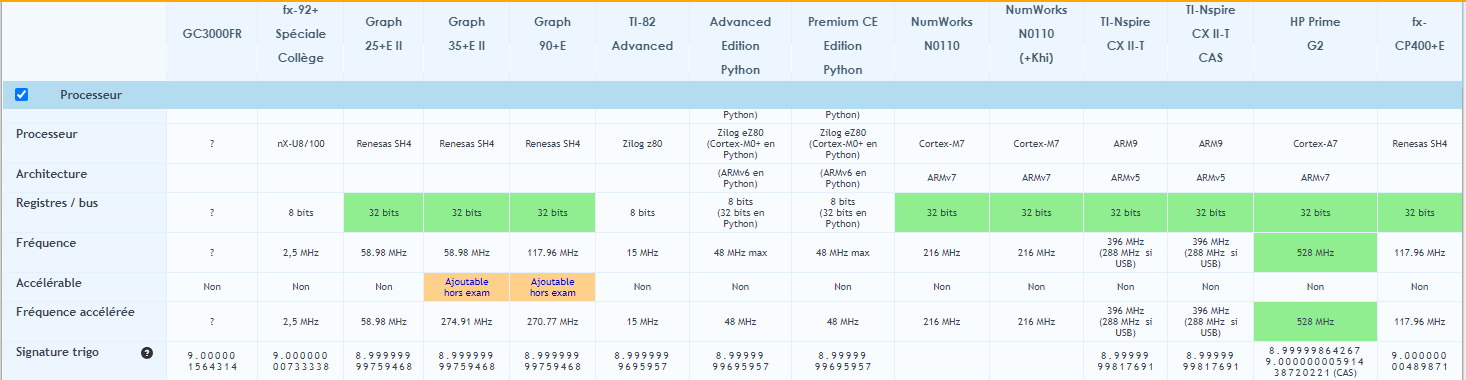Select the NumWorks N0110 (+Khi) column header

coord(1035,34)
